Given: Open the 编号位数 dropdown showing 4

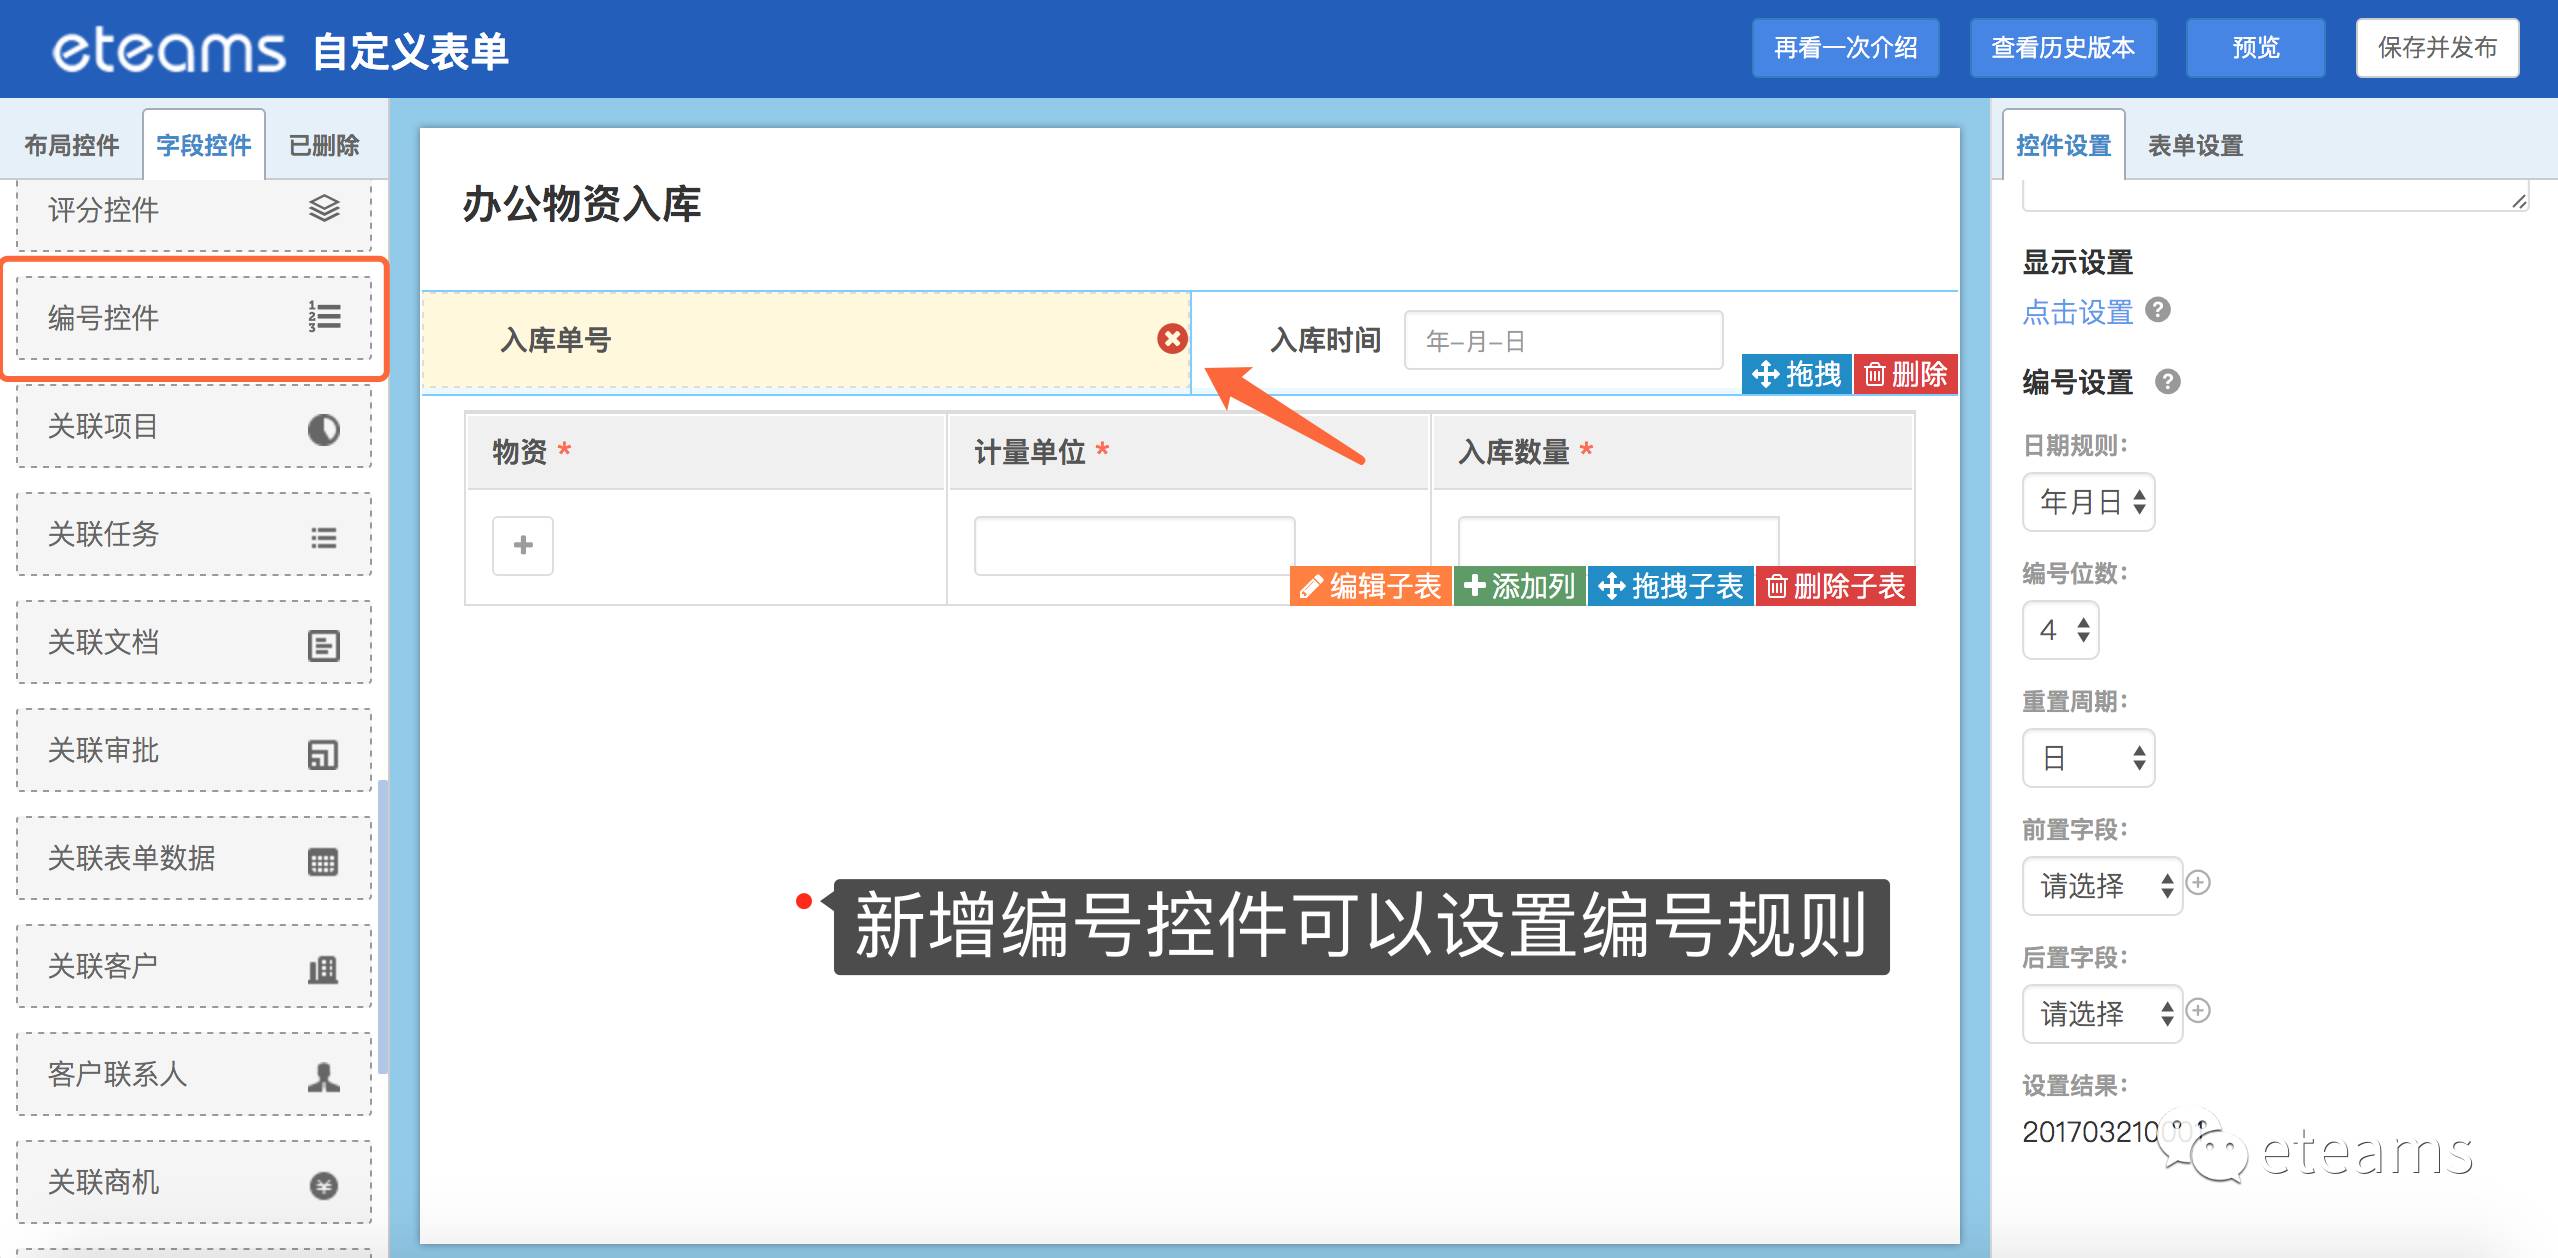Looking at the screenshot, I should 2060,630.
